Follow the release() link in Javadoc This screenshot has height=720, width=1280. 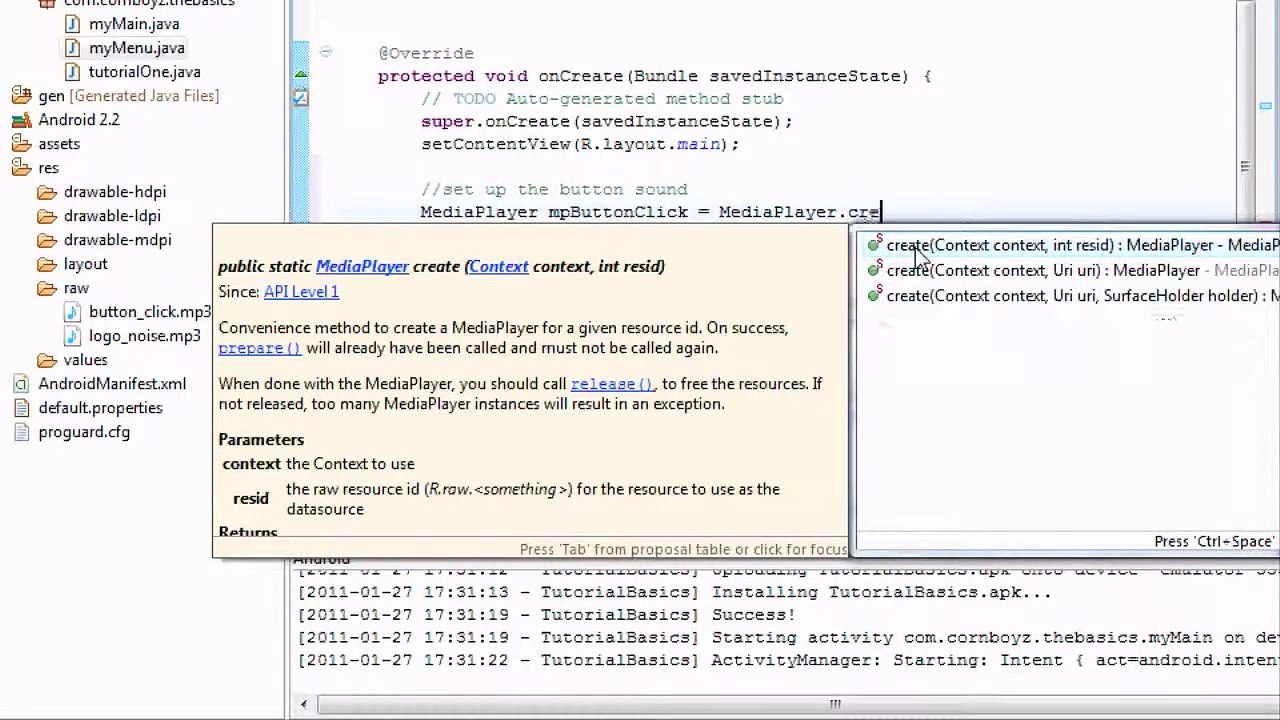(x=612, y=384)
